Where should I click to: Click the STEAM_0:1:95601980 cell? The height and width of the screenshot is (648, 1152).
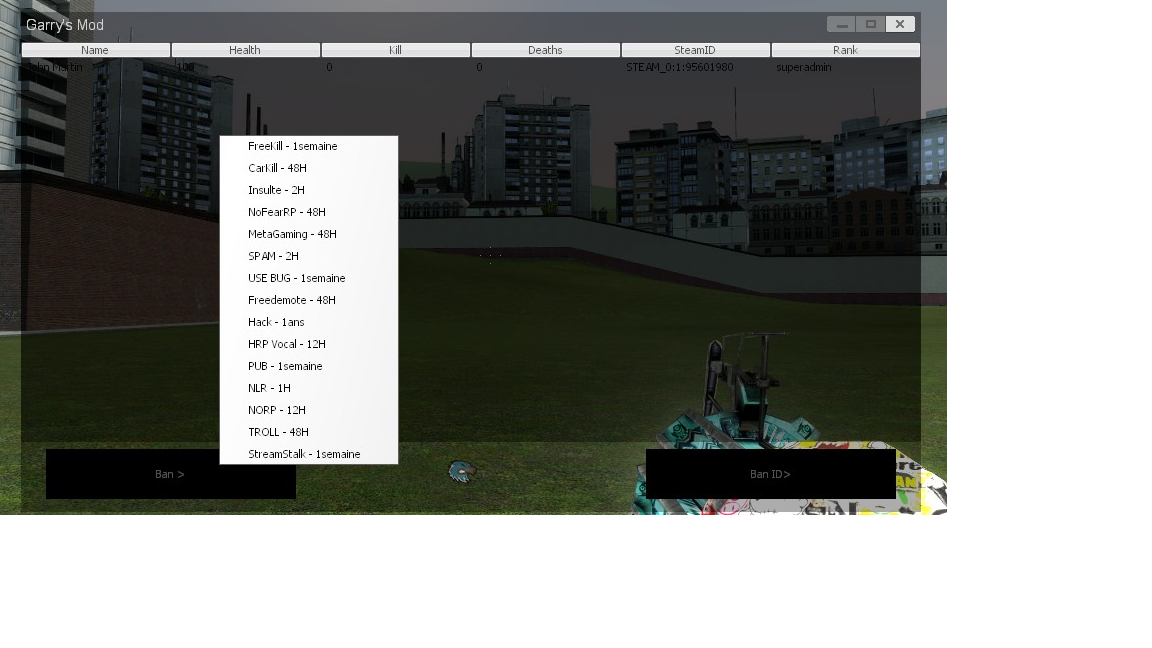click(680, 68)
